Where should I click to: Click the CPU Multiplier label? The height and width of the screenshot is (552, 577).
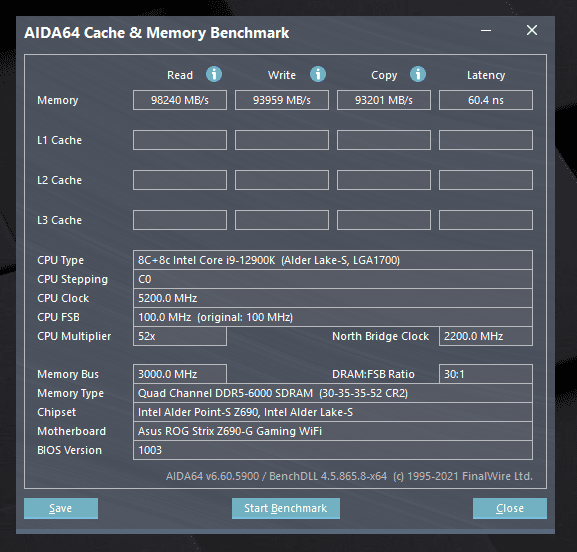coord(74,337)
